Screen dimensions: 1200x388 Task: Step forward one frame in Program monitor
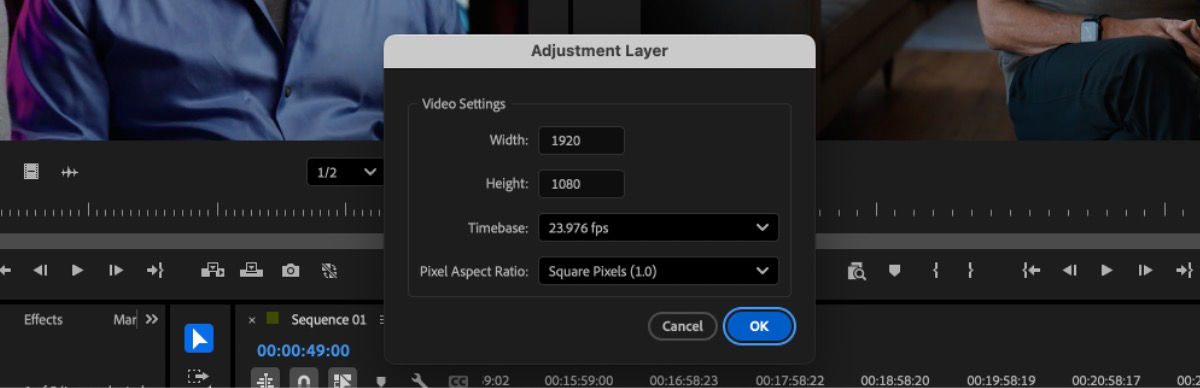click(x=1146, y=270)
